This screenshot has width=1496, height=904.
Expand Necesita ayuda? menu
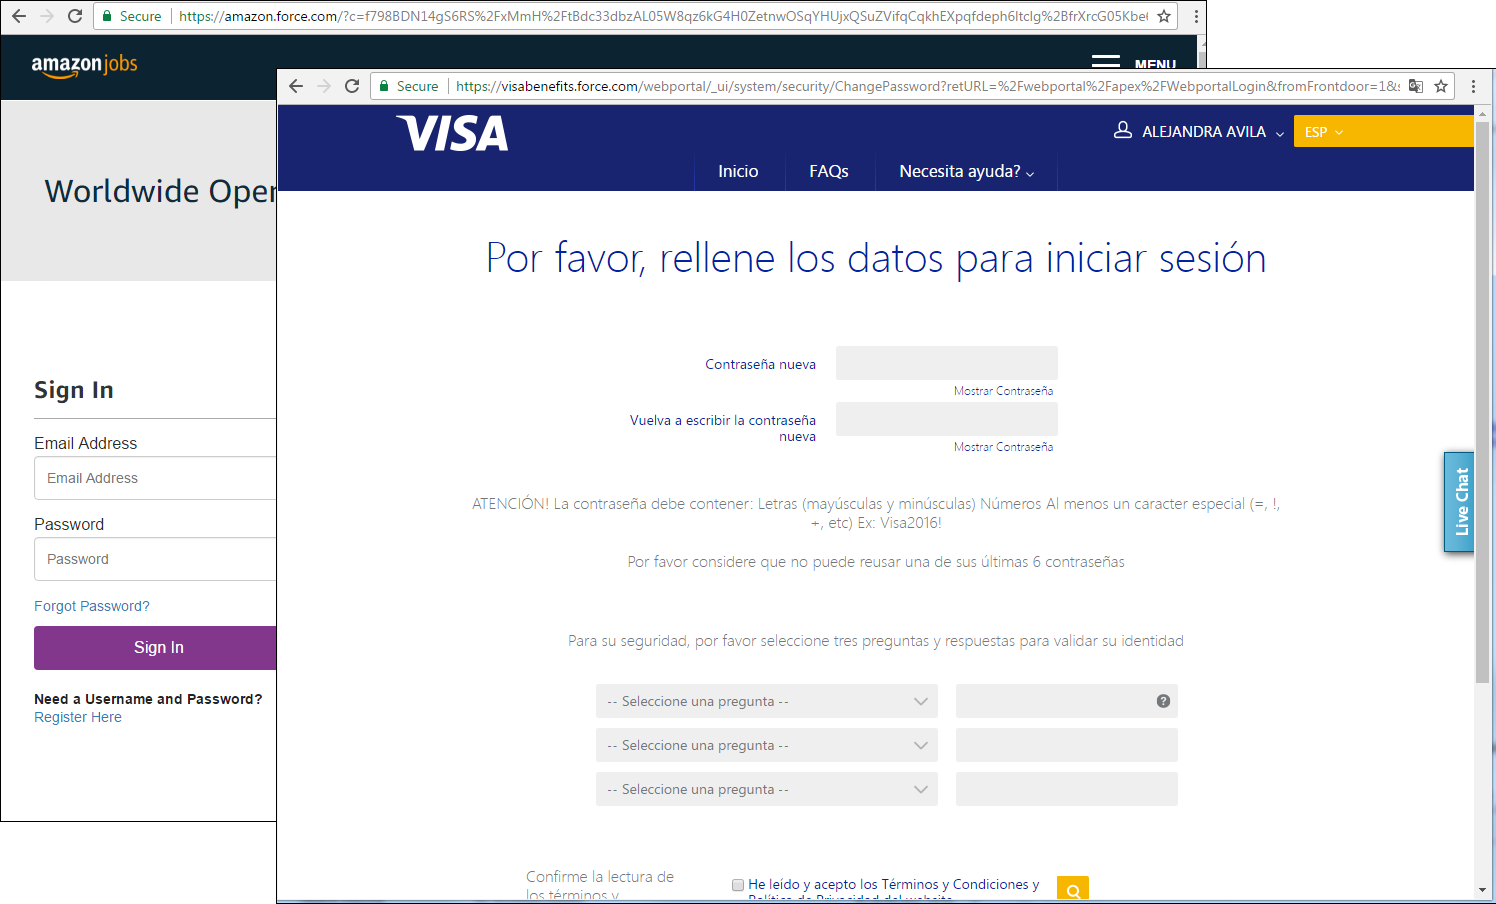[966, 172]
